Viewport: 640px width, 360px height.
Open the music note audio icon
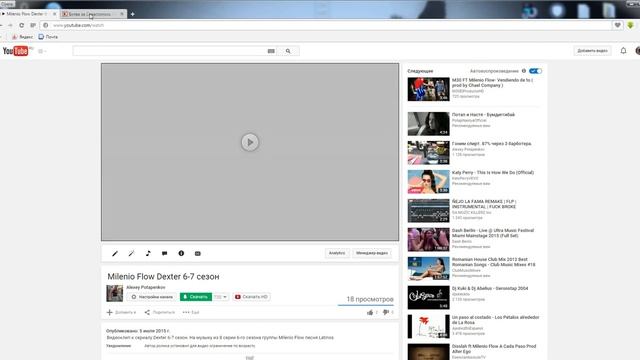click(x=148, y=253)
